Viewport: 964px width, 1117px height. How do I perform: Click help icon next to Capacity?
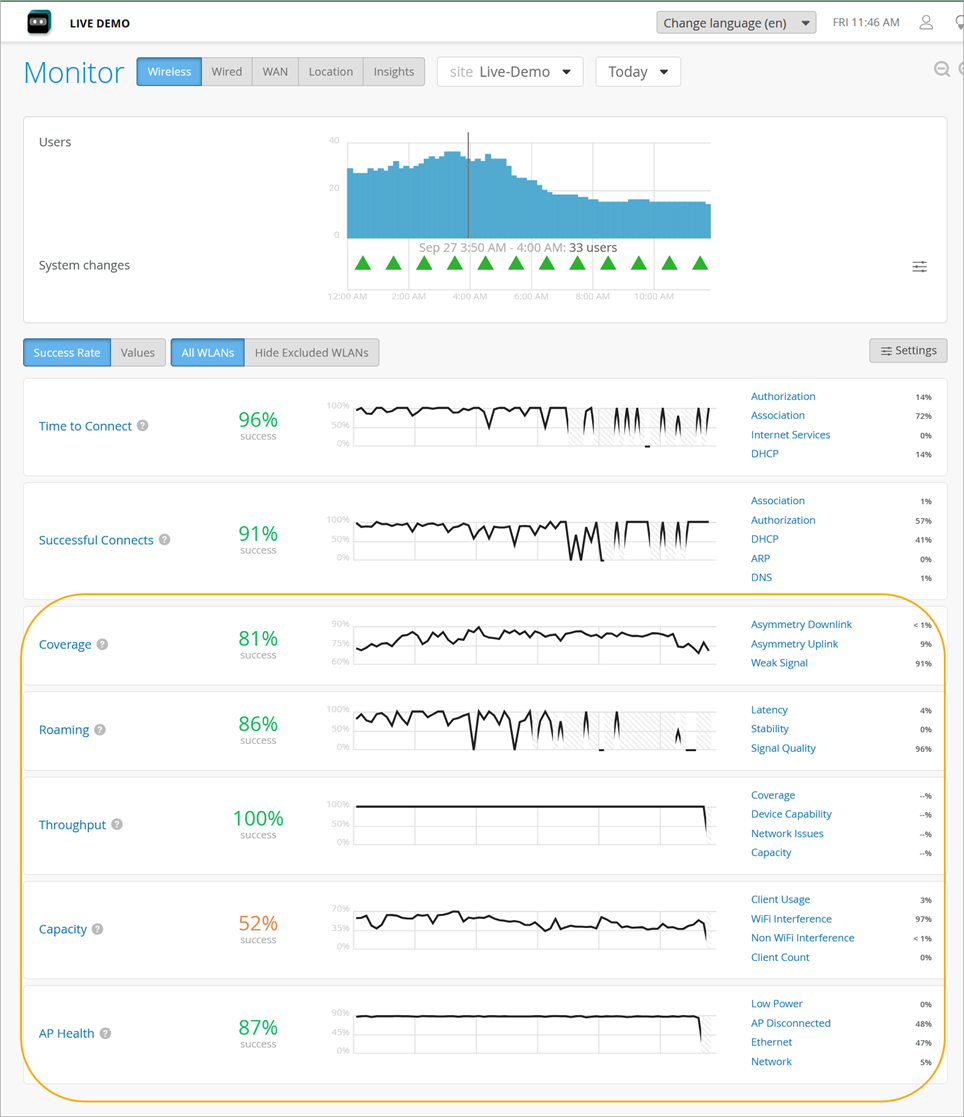point(98,929)
